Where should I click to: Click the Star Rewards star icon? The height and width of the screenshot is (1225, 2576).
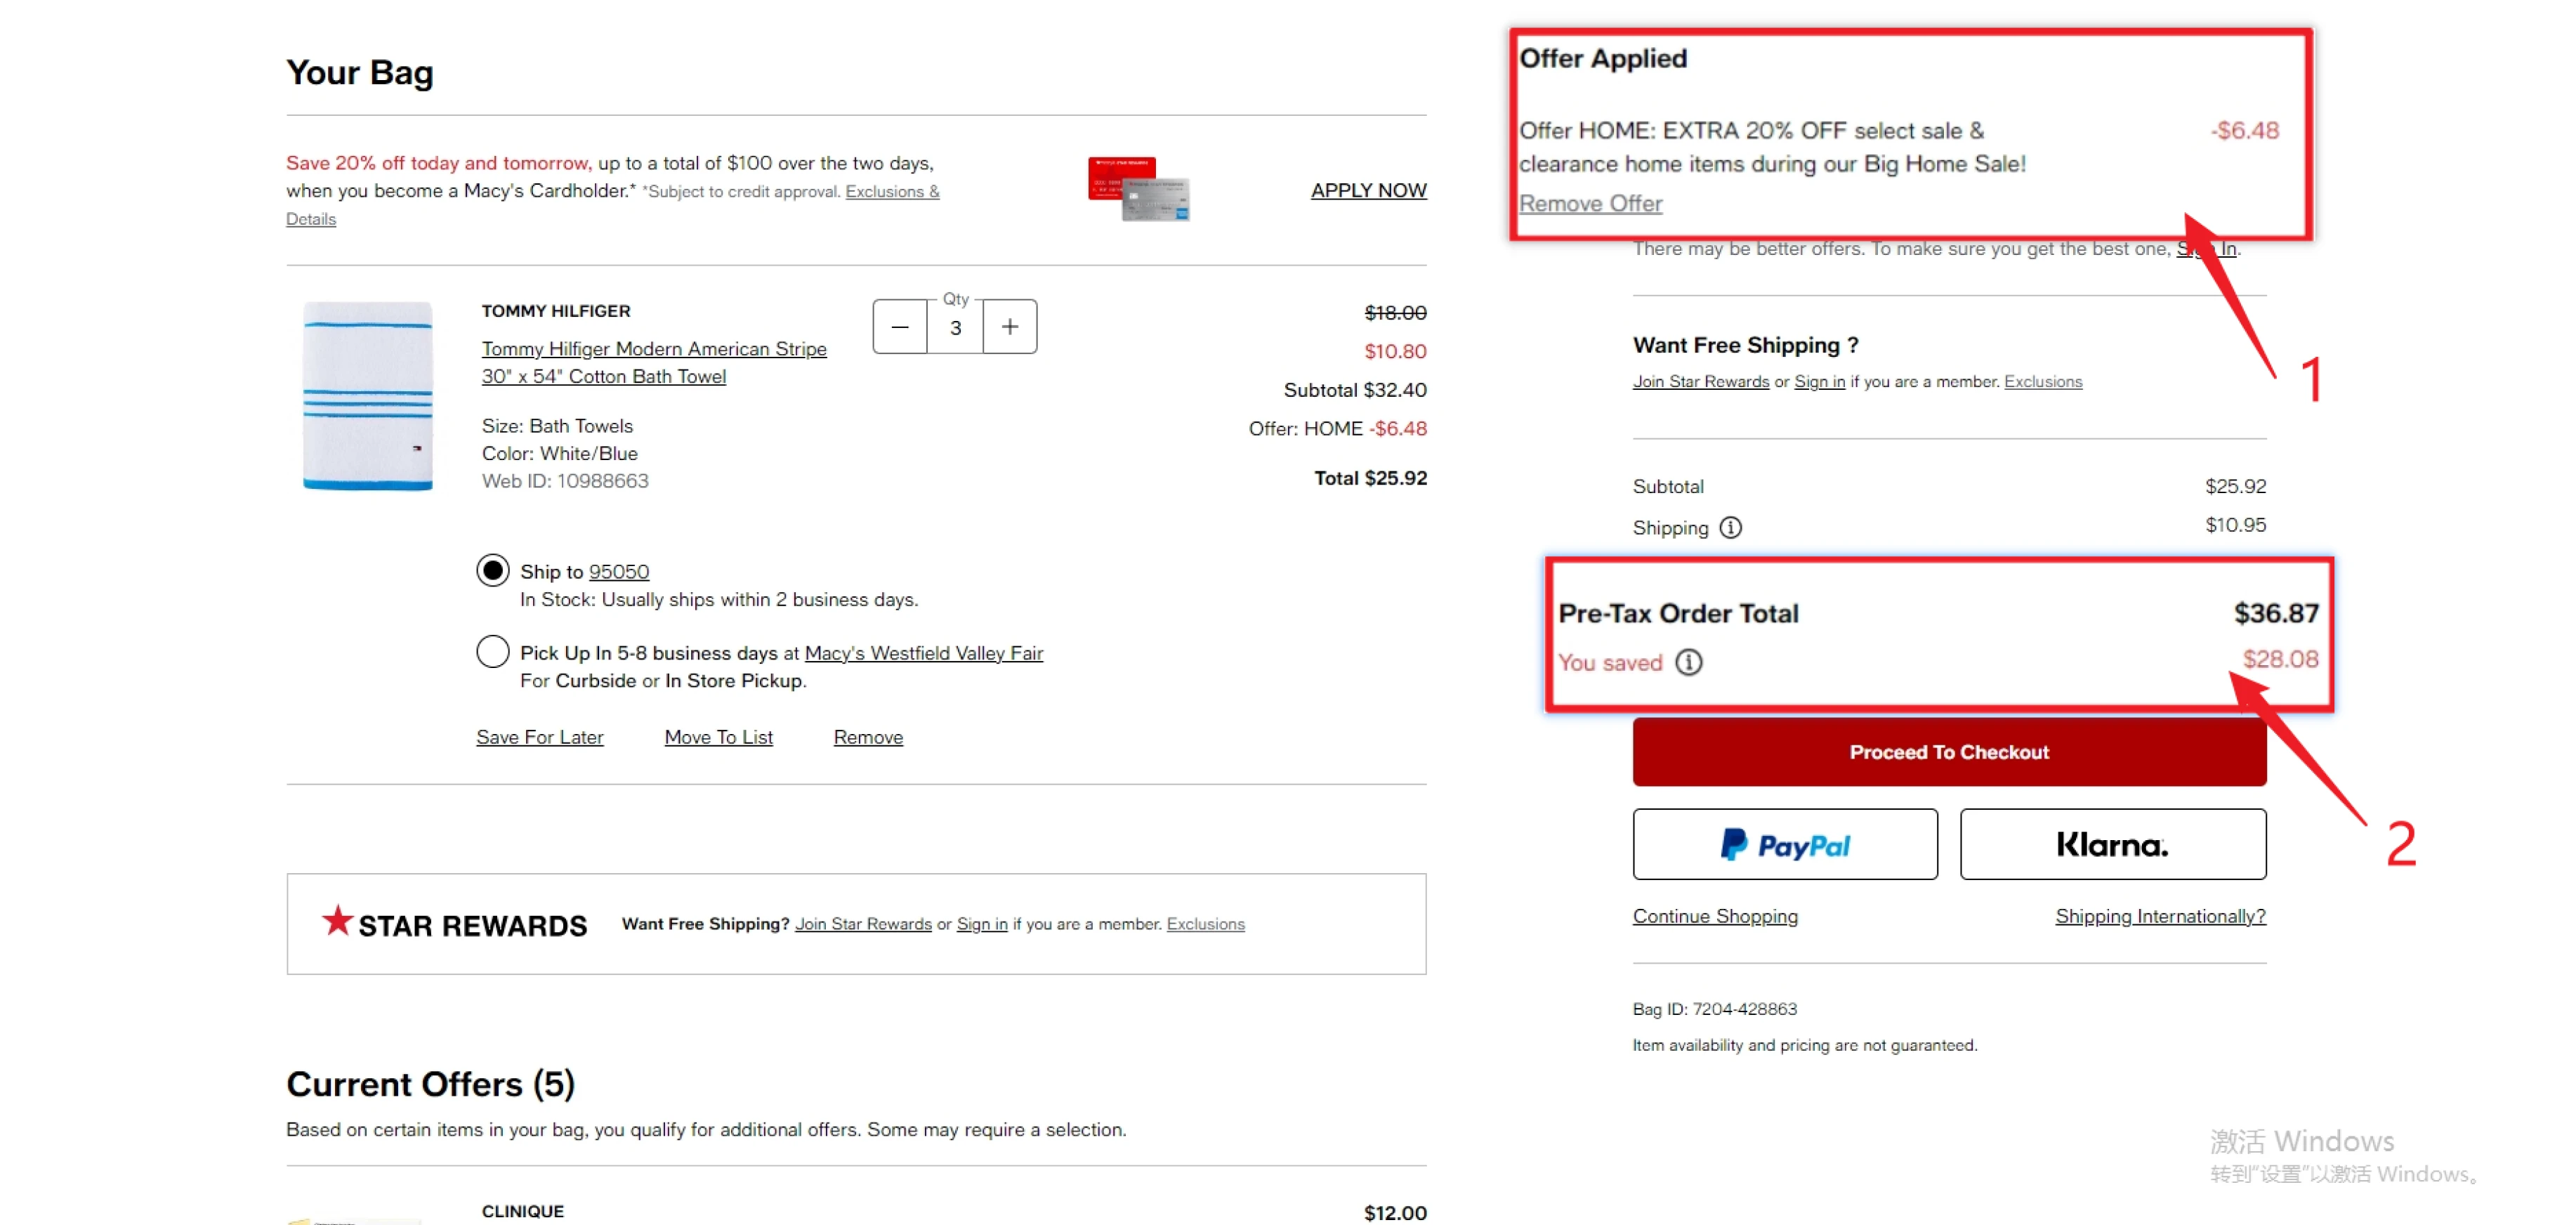tap(337, 921)
